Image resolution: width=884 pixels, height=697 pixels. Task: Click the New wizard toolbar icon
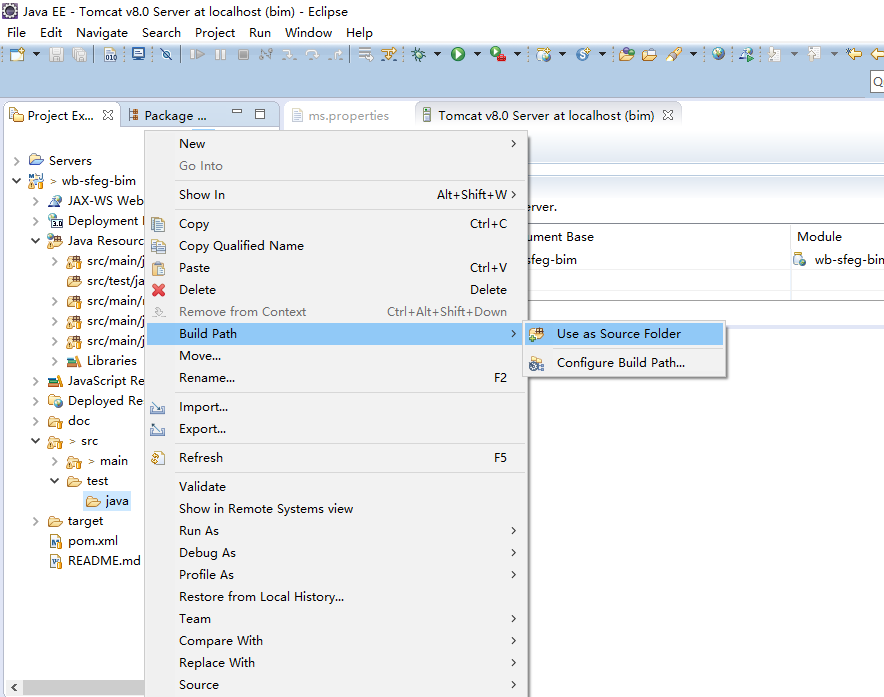(x=17, y=54)
